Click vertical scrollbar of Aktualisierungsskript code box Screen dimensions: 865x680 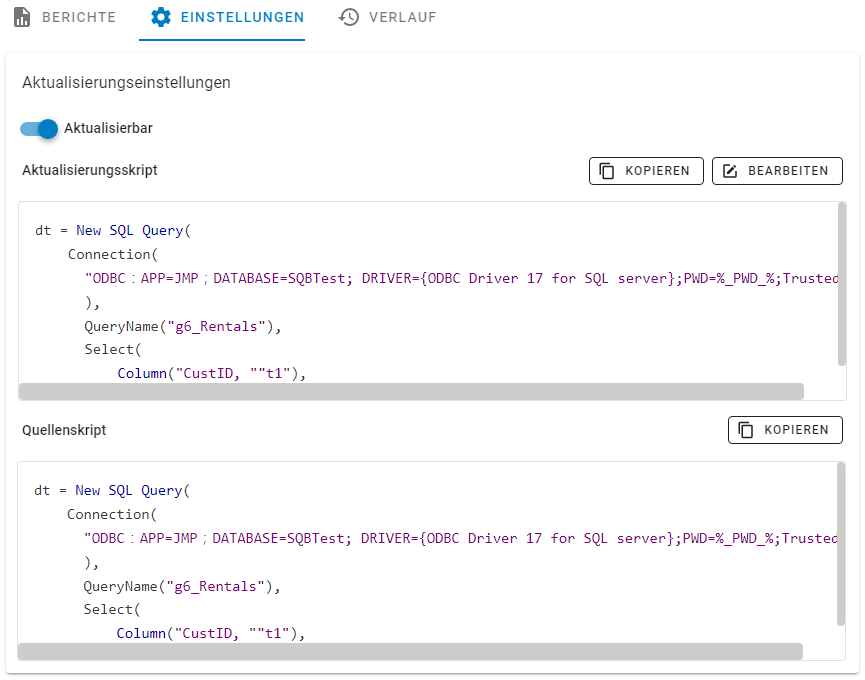(x=841, y=285)
